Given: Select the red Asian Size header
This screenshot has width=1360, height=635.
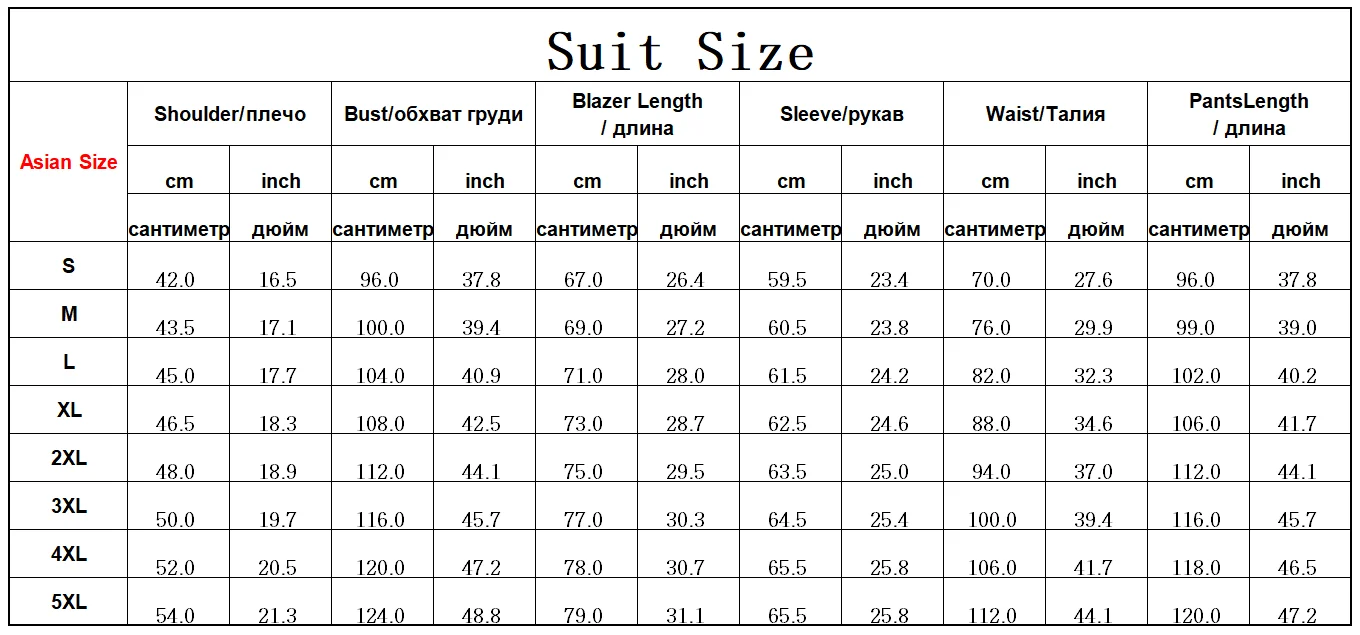Looking at the screenshot, I should [68, 162].
